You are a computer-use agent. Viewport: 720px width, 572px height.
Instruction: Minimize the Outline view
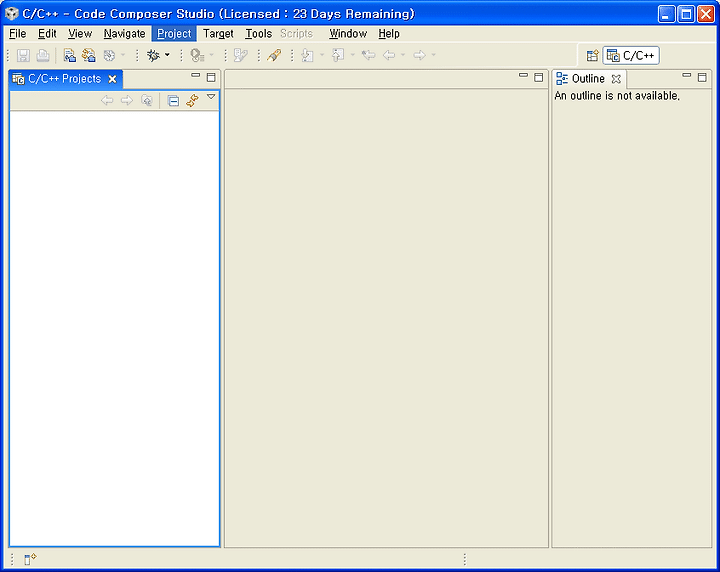point(686,75)
